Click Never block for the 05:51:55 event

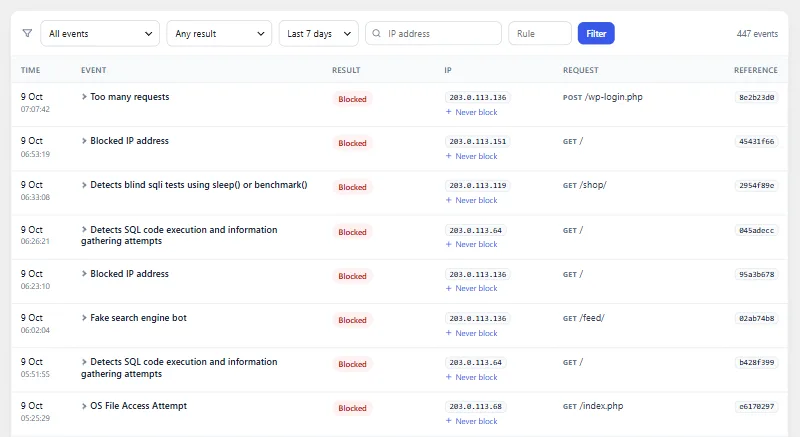tap(471, 377)
